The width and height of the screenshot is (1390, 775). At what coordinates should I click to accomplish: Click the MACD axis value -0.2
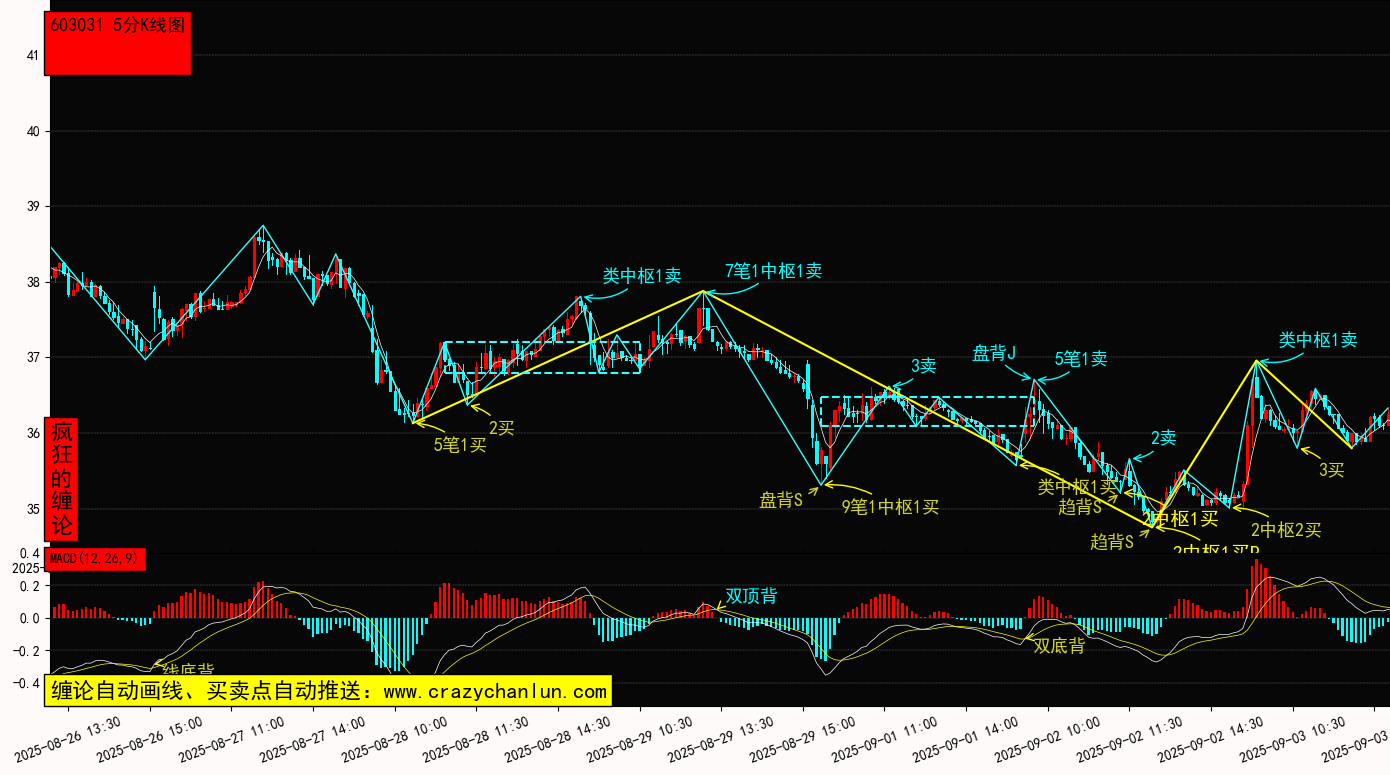coord(27,651)
